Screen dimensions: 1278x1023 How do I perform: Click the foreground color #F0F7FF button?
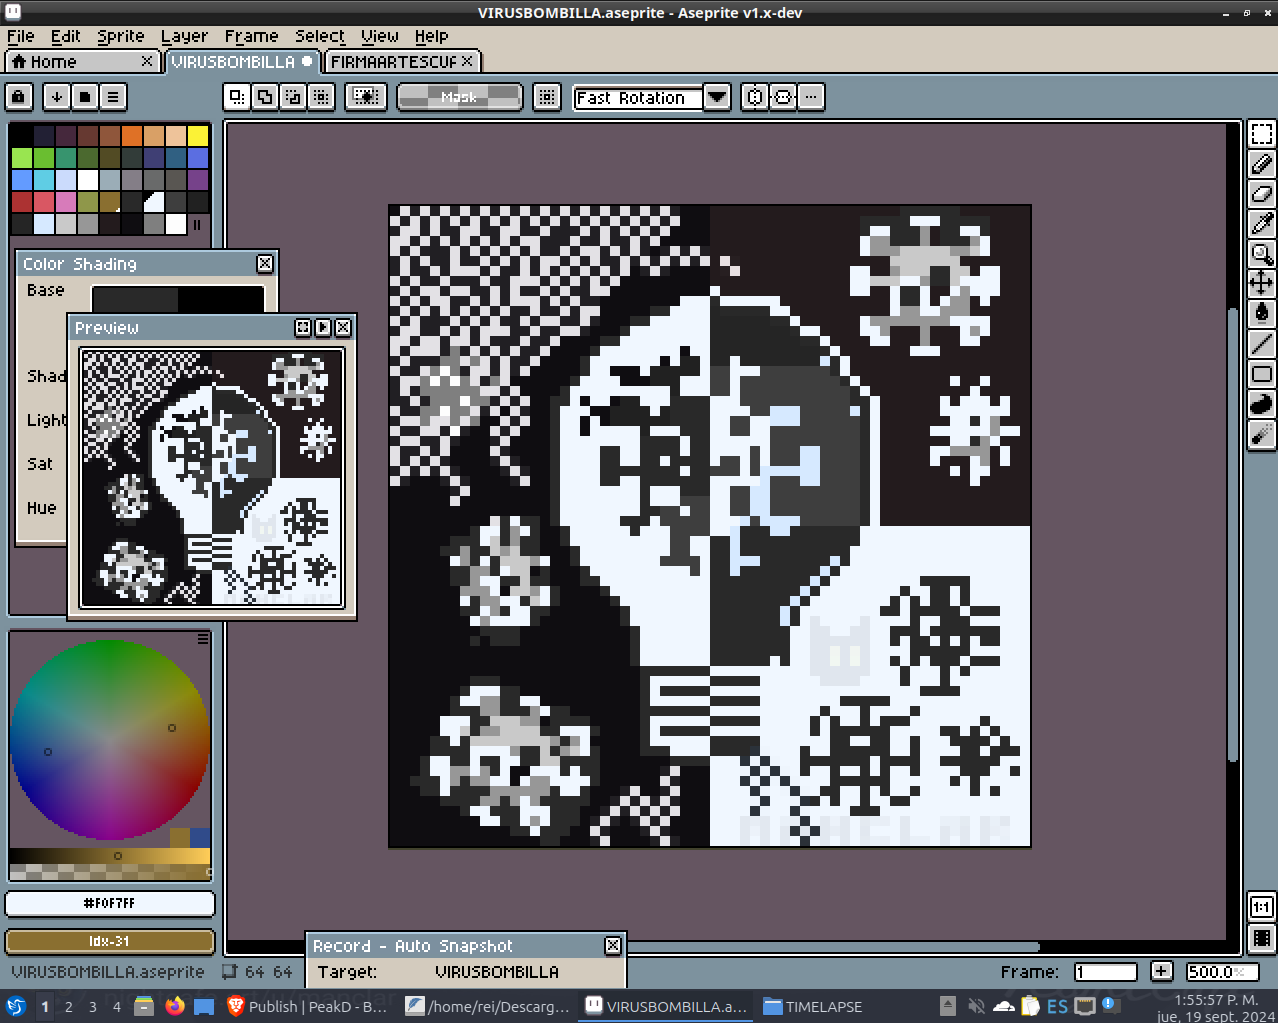[110, 903]
